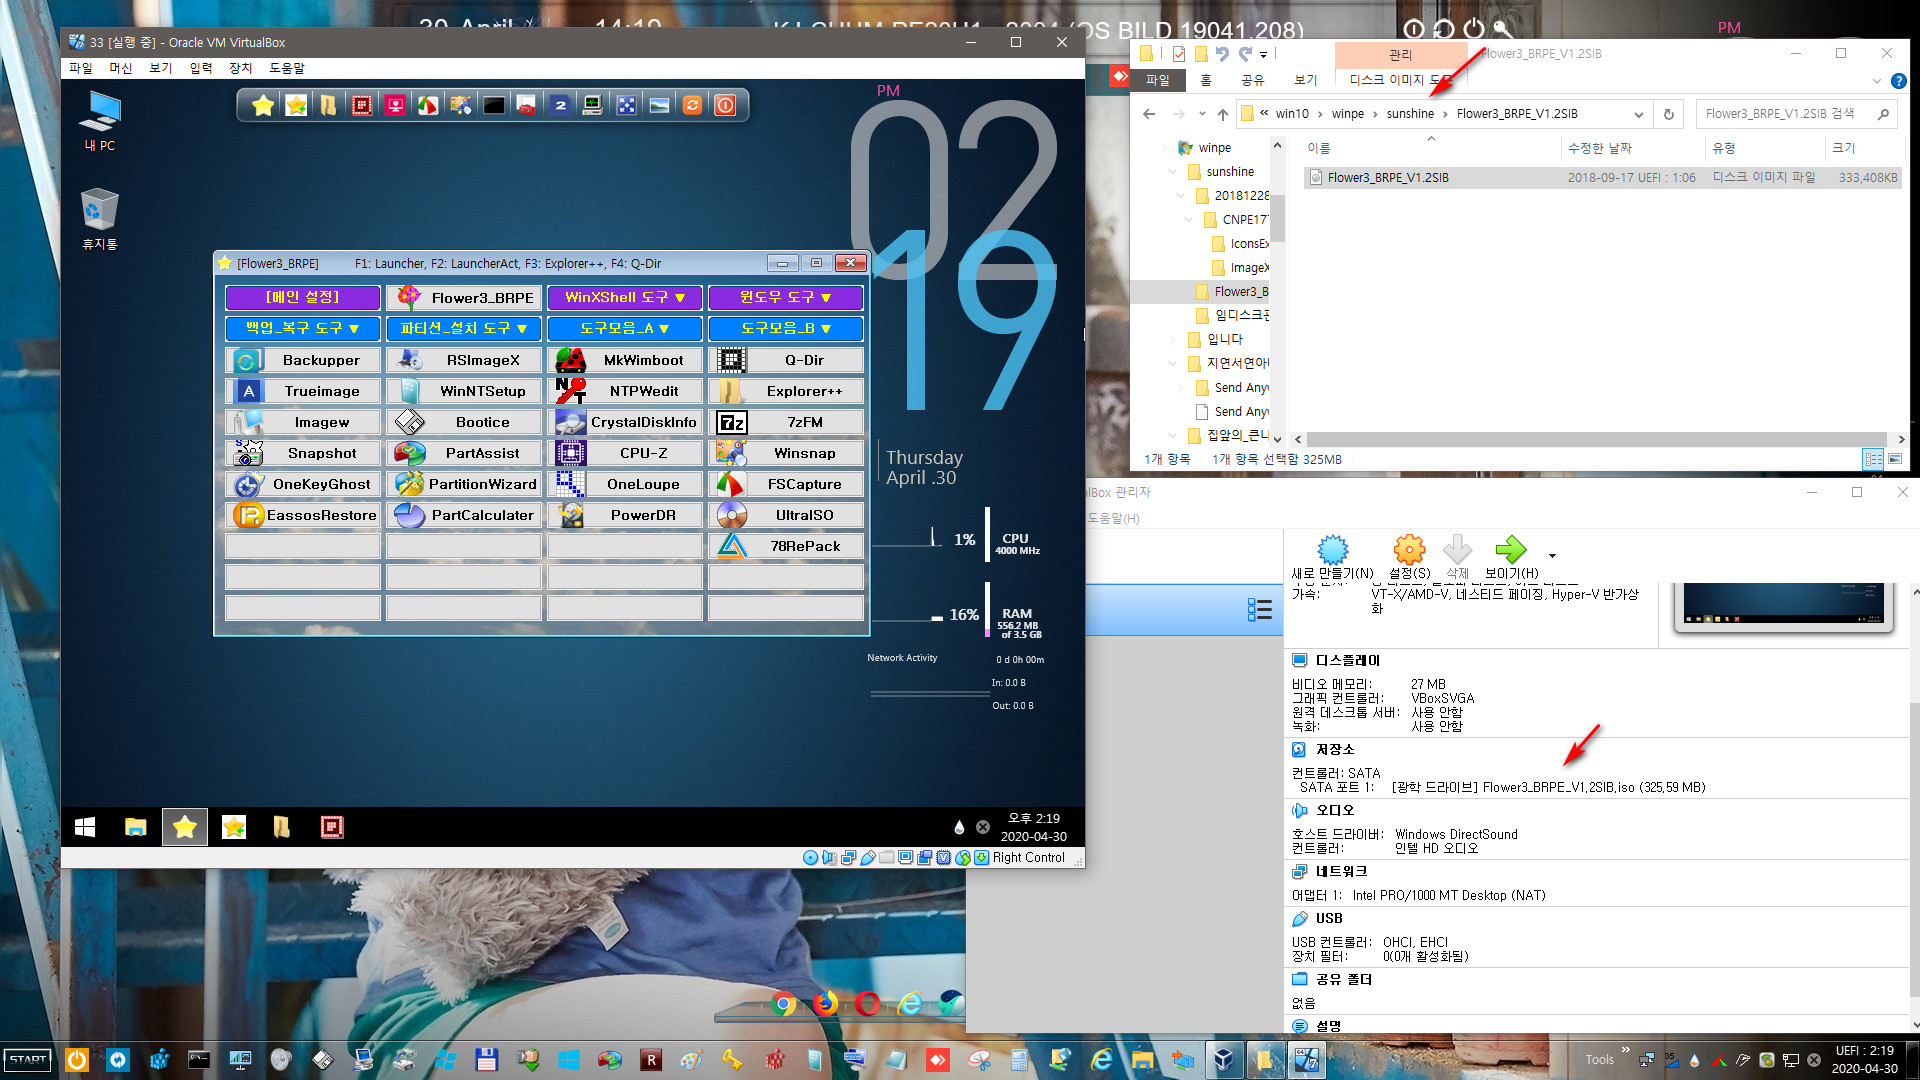Click the yellow star icon in the VM top dock
This screenshot has width=1920, height=1080.
[x=263, y=105]
